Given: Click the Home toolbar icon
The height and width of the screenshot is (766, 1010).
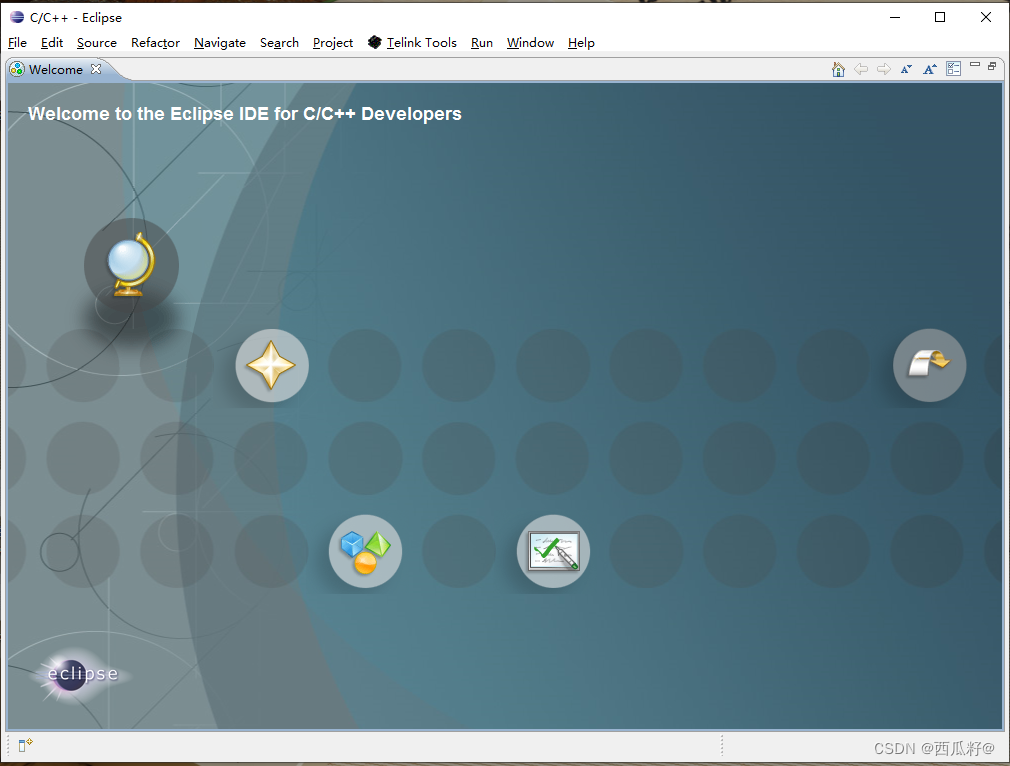Looking at the screenshot, I should click(838, 69).
